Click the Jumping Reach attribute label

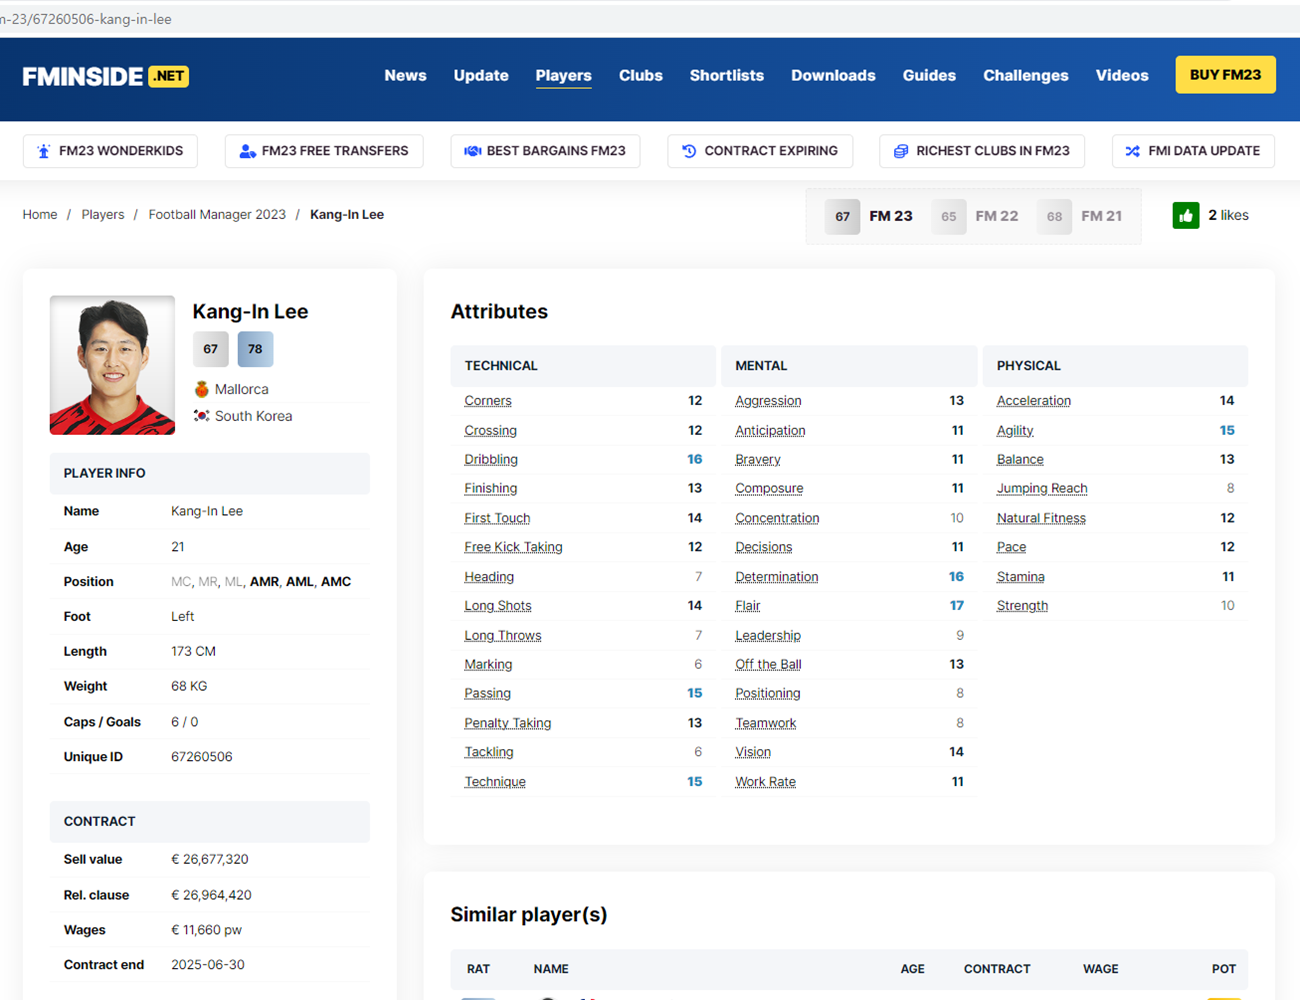pos(1042,489)
